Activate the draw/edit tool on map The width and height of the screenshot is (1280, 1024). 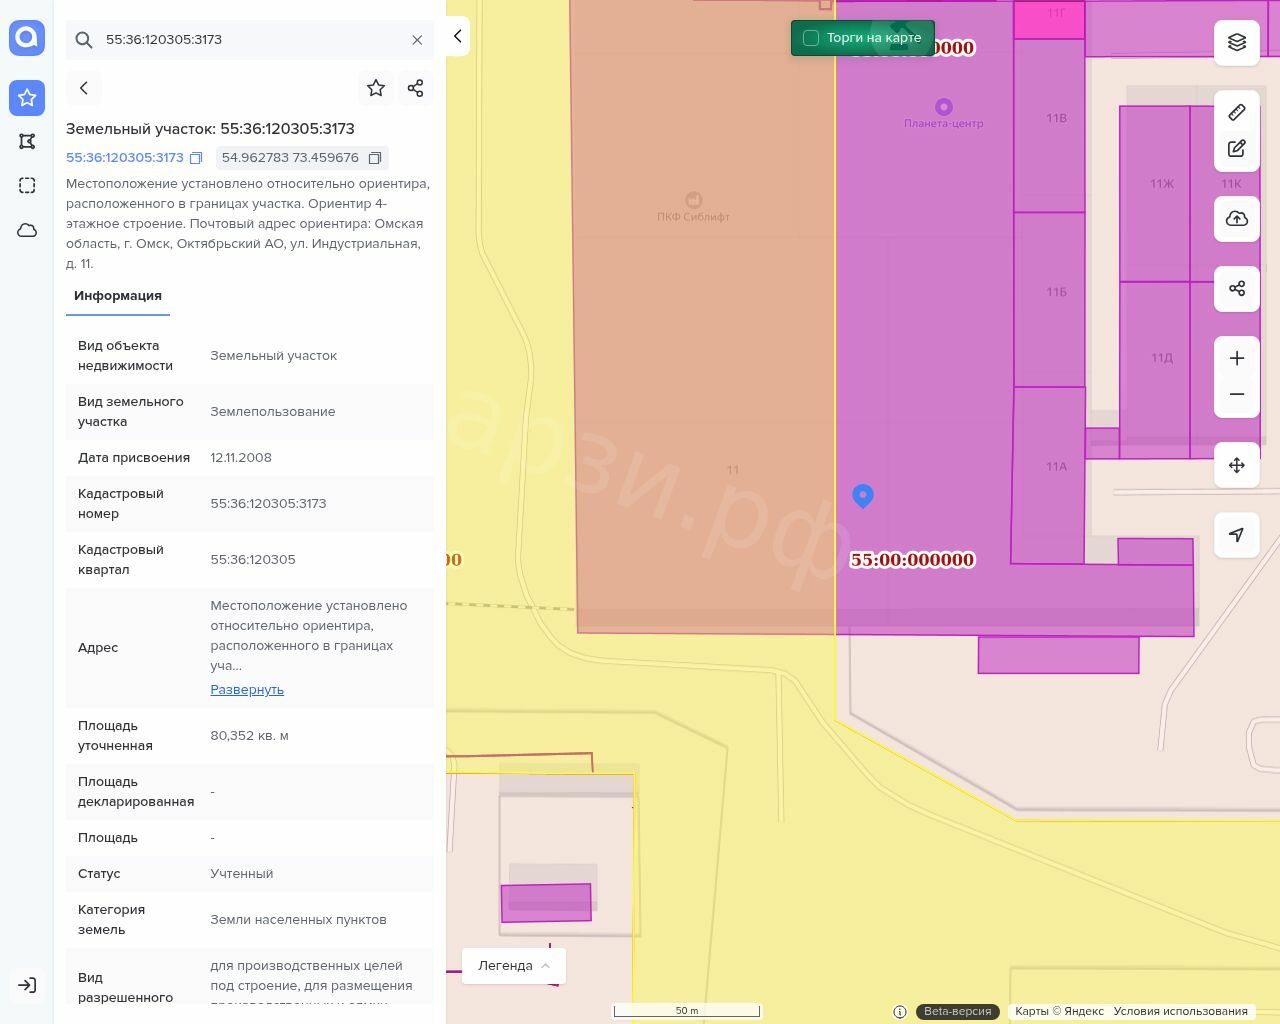click(1236, 149)
